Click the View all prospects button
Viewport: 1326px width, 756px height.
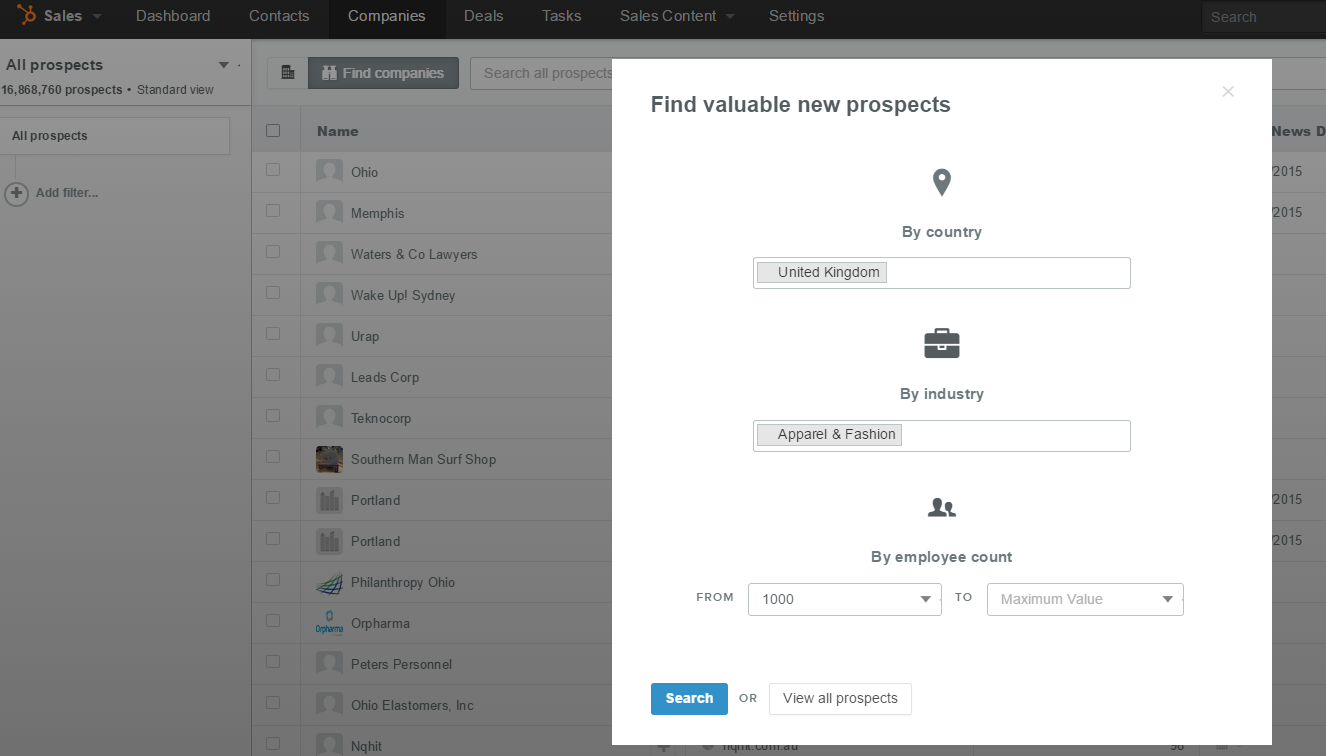tap(840, 699)
